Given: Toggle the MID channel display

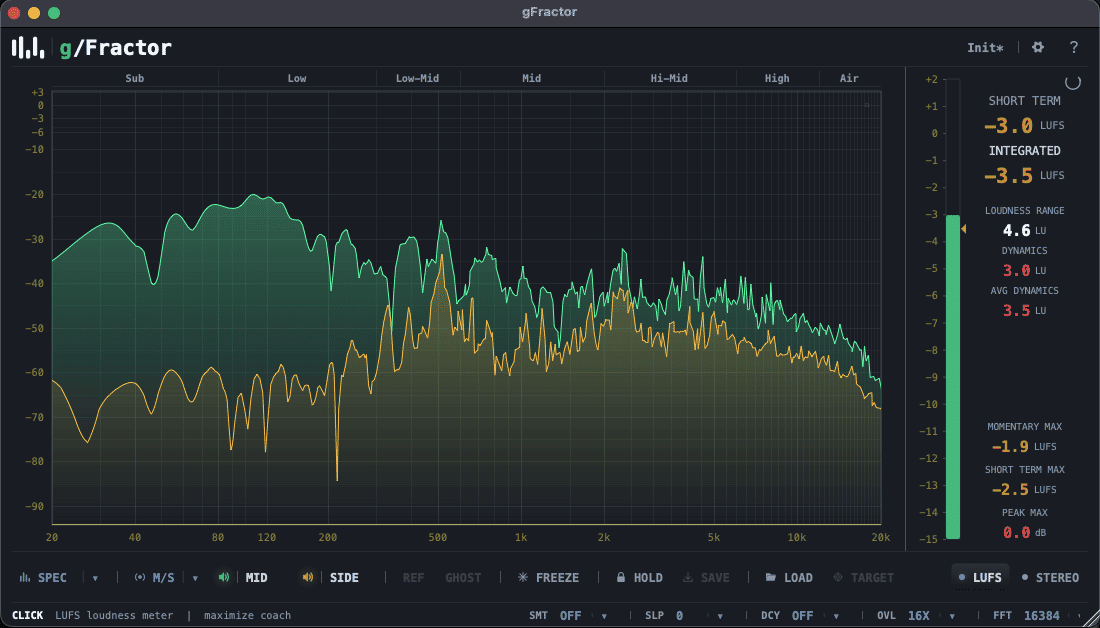Looking at the screenshot, I should click(256, 577).
